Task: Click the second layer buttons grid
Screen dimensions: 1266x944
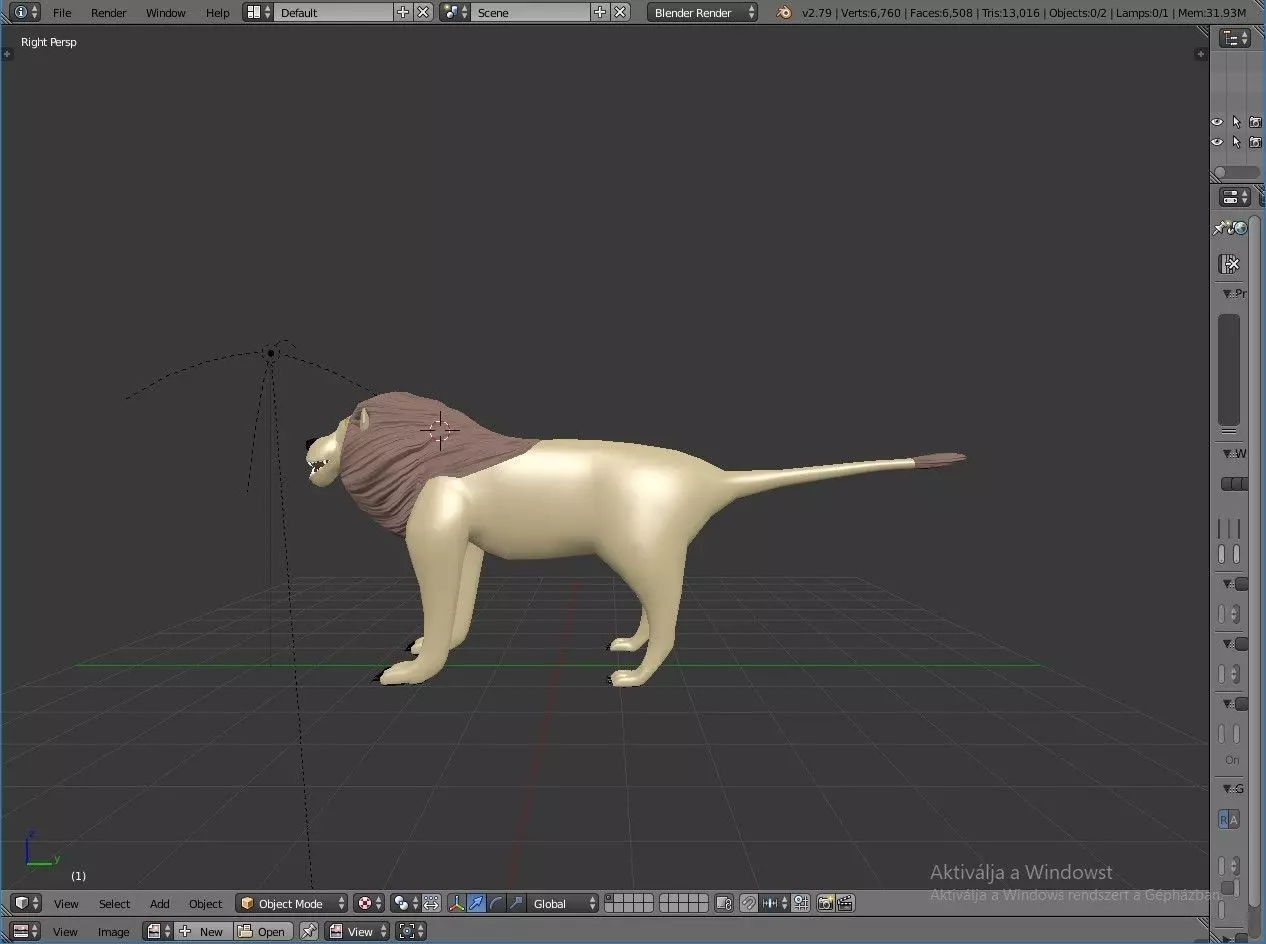Action: pyautogui.click(x=685, y=903)
